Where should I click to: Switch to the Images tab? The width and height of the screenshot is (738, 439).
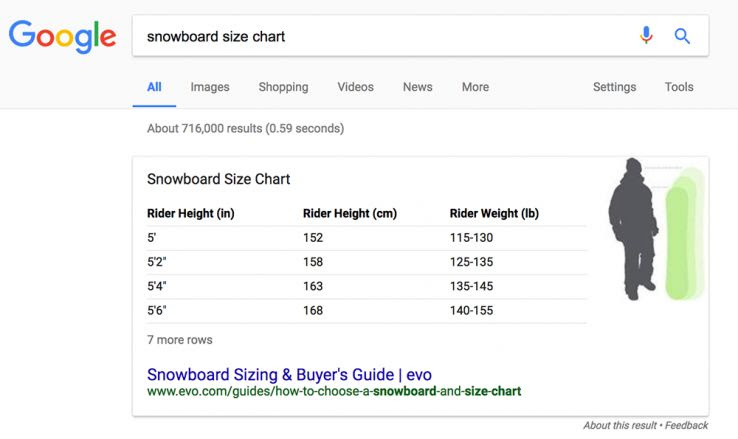pos(210,87)
